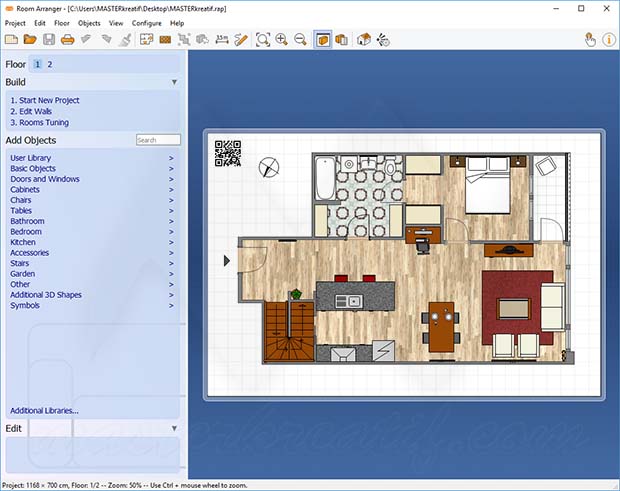620x491 pixels.
Task: Select the compass symbol on the plan
Action: click(x=269, y=167)
